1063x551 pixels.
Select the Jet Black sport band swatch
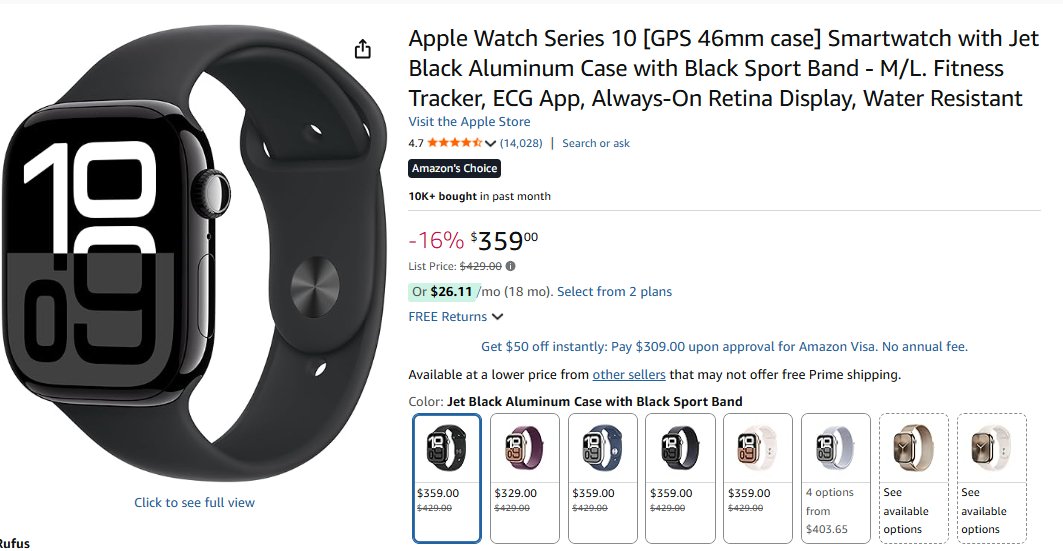coord(447,477)
